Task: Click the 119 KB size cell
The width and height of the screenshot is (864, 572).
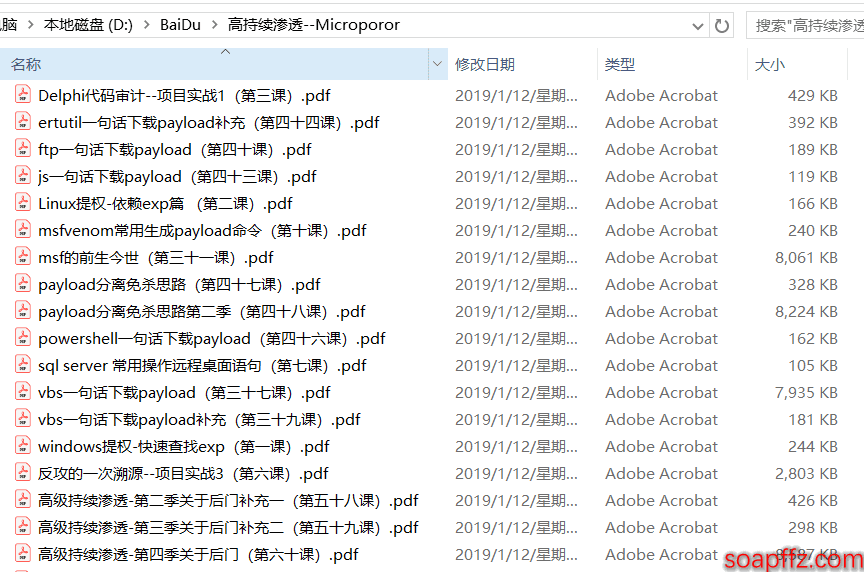Action: 813,176
